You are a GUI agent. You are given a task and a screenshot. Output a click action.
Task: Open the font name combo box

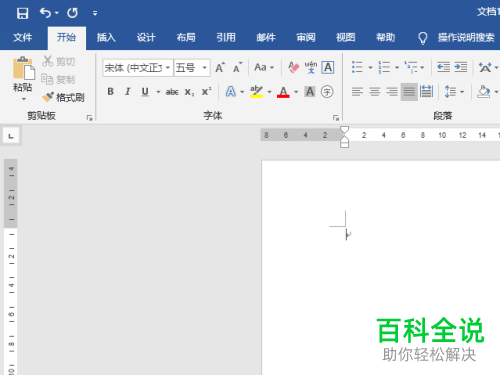137,68
